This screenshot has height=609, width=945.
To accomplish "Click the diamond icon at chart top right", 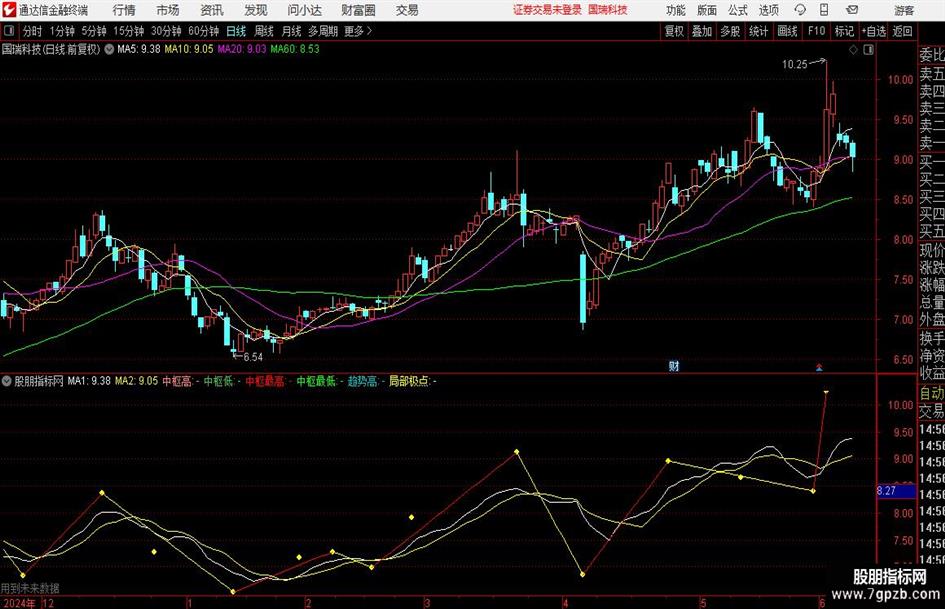I will point(853,50).
